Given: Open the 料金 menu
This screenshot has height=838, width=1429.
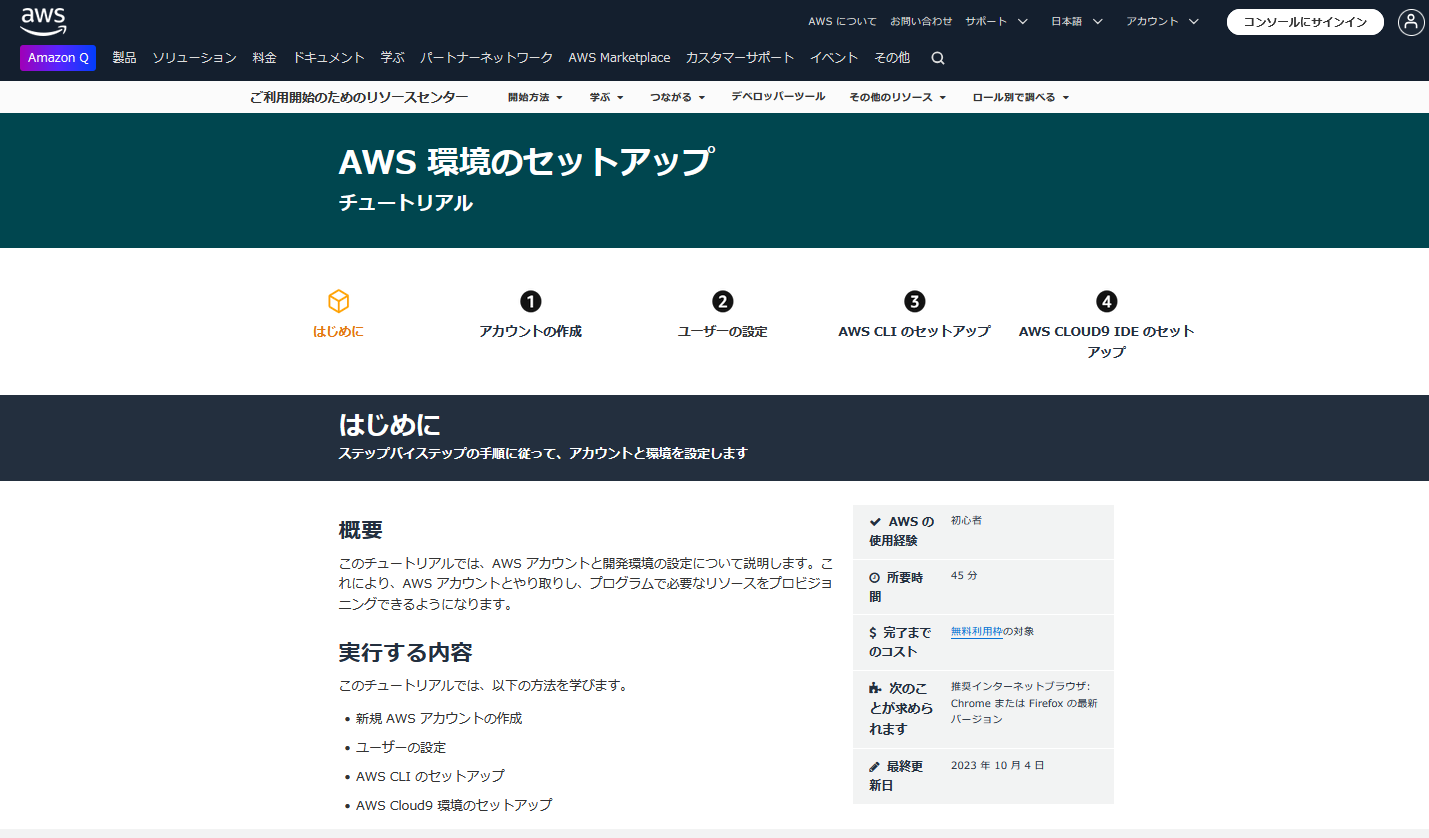Looking at the screenshot, I should click(x=264, y=58).
